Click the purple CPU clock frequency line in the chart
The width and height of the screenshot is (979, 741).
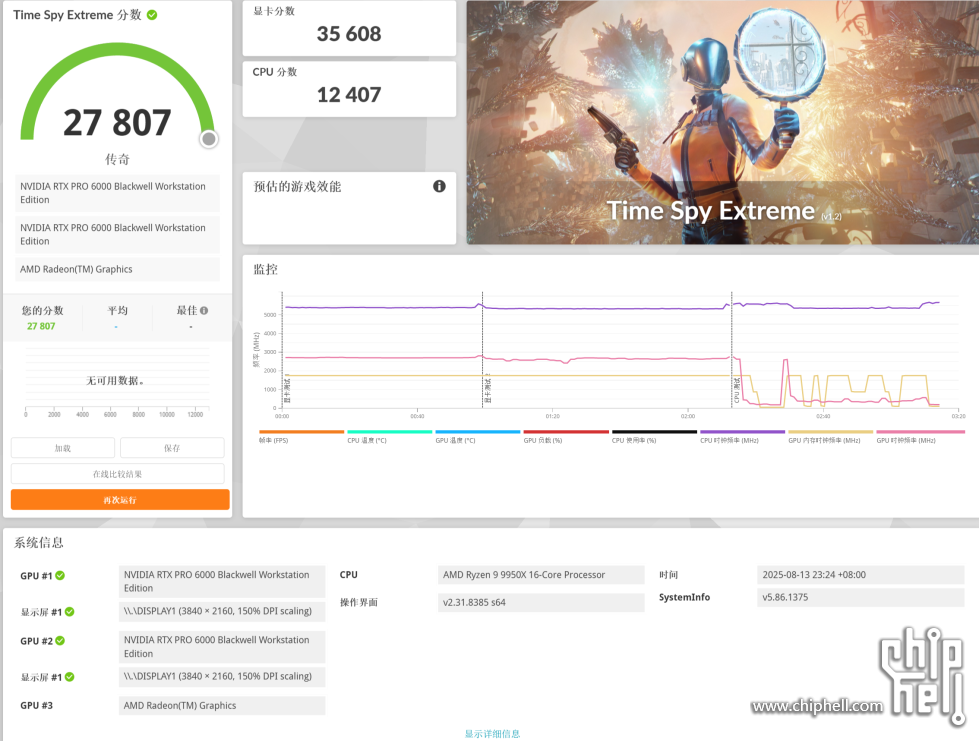click(612, 308)
